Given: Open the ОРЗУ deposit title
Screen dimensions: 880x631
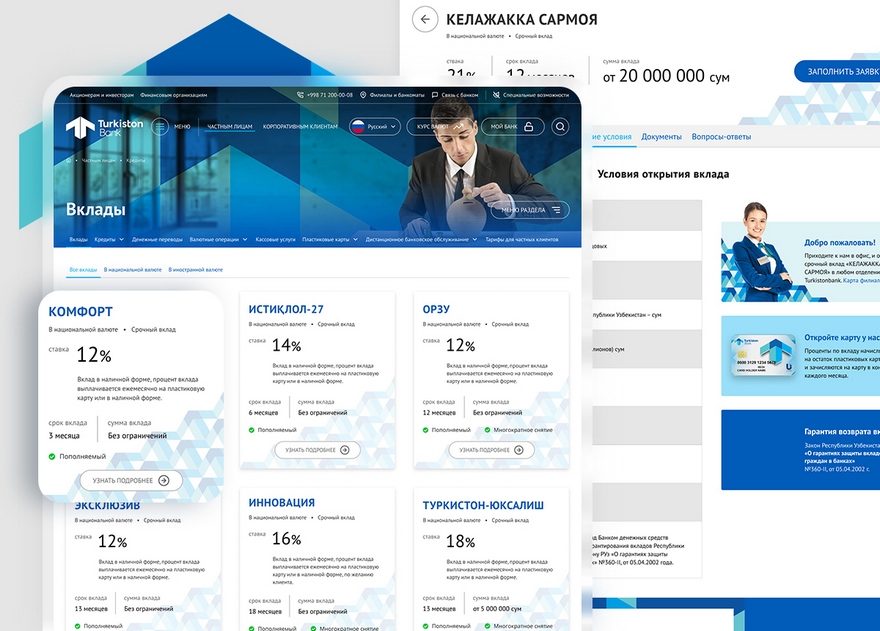Looking at the screenshot, I should click(x=436, y=309).
